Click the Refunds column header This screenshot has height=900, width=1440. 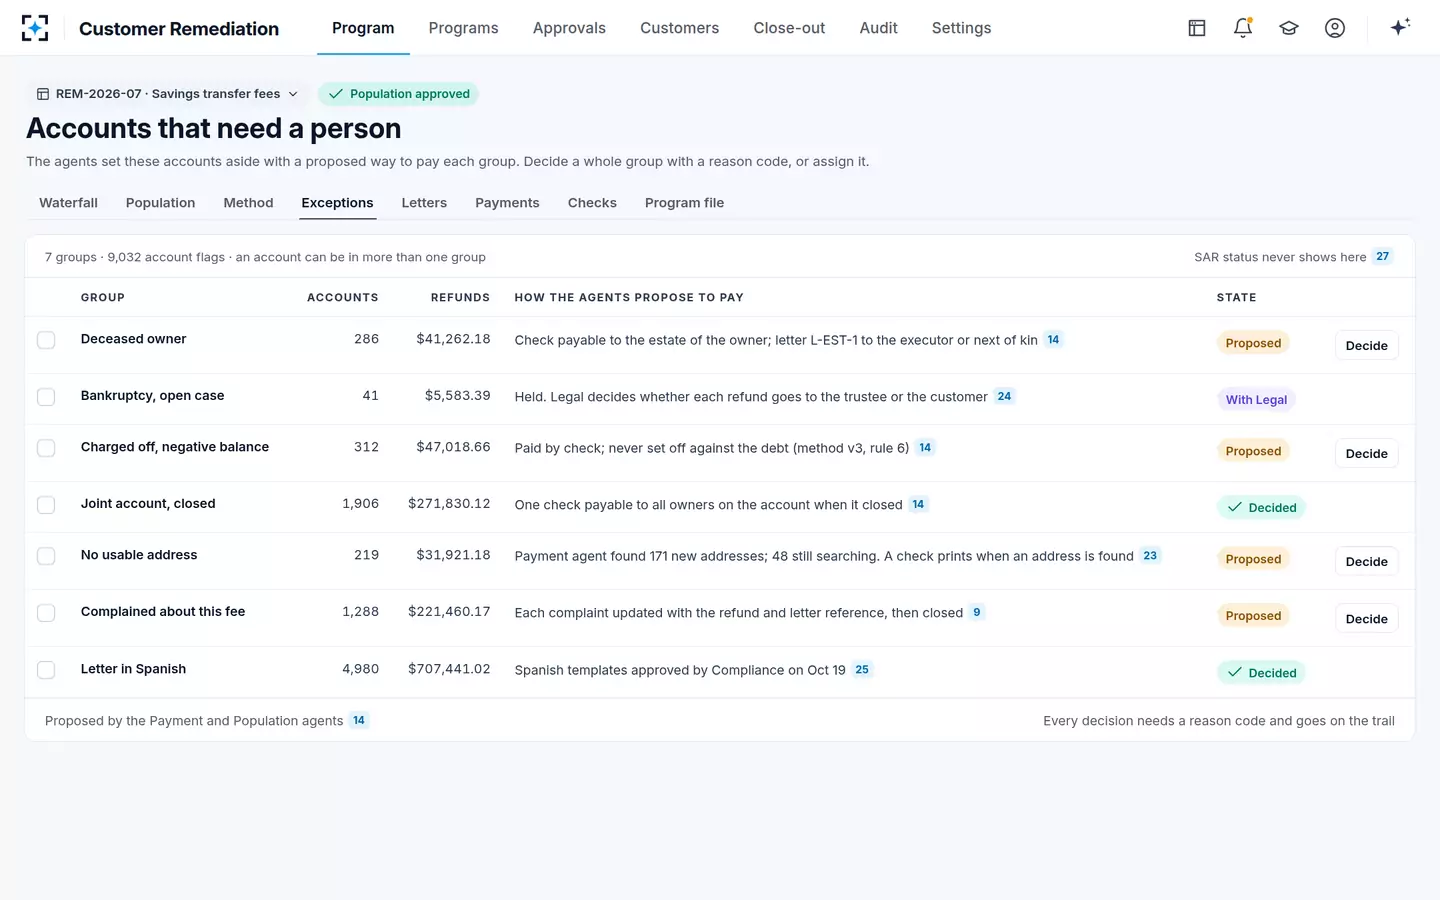[460, 298]
